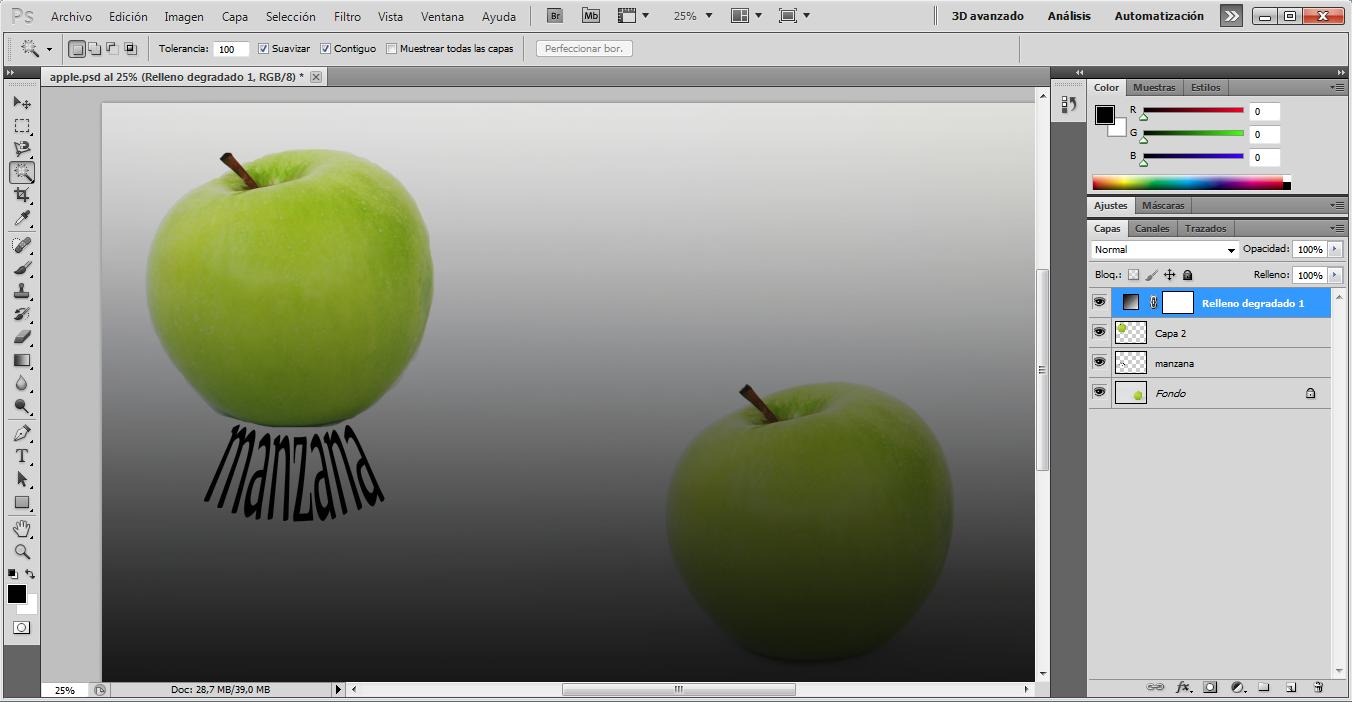
Task: Disable the Contiguo checkbox
Action: point(325,47)
